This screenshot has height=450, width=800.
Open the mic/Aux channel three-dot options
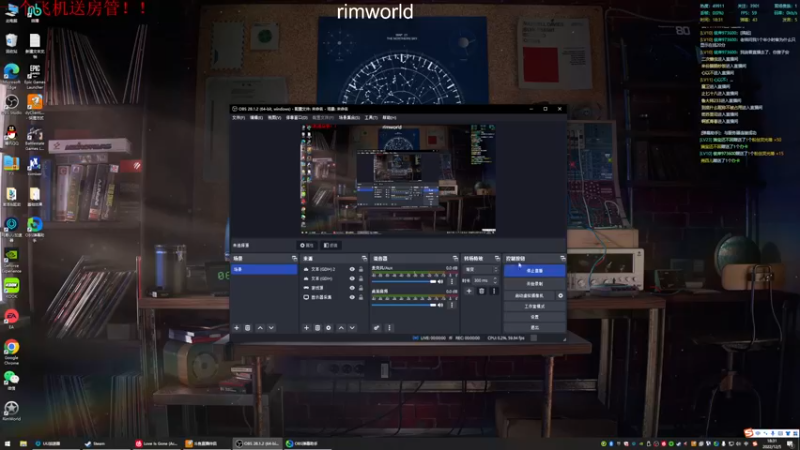(x=452, y=281)
